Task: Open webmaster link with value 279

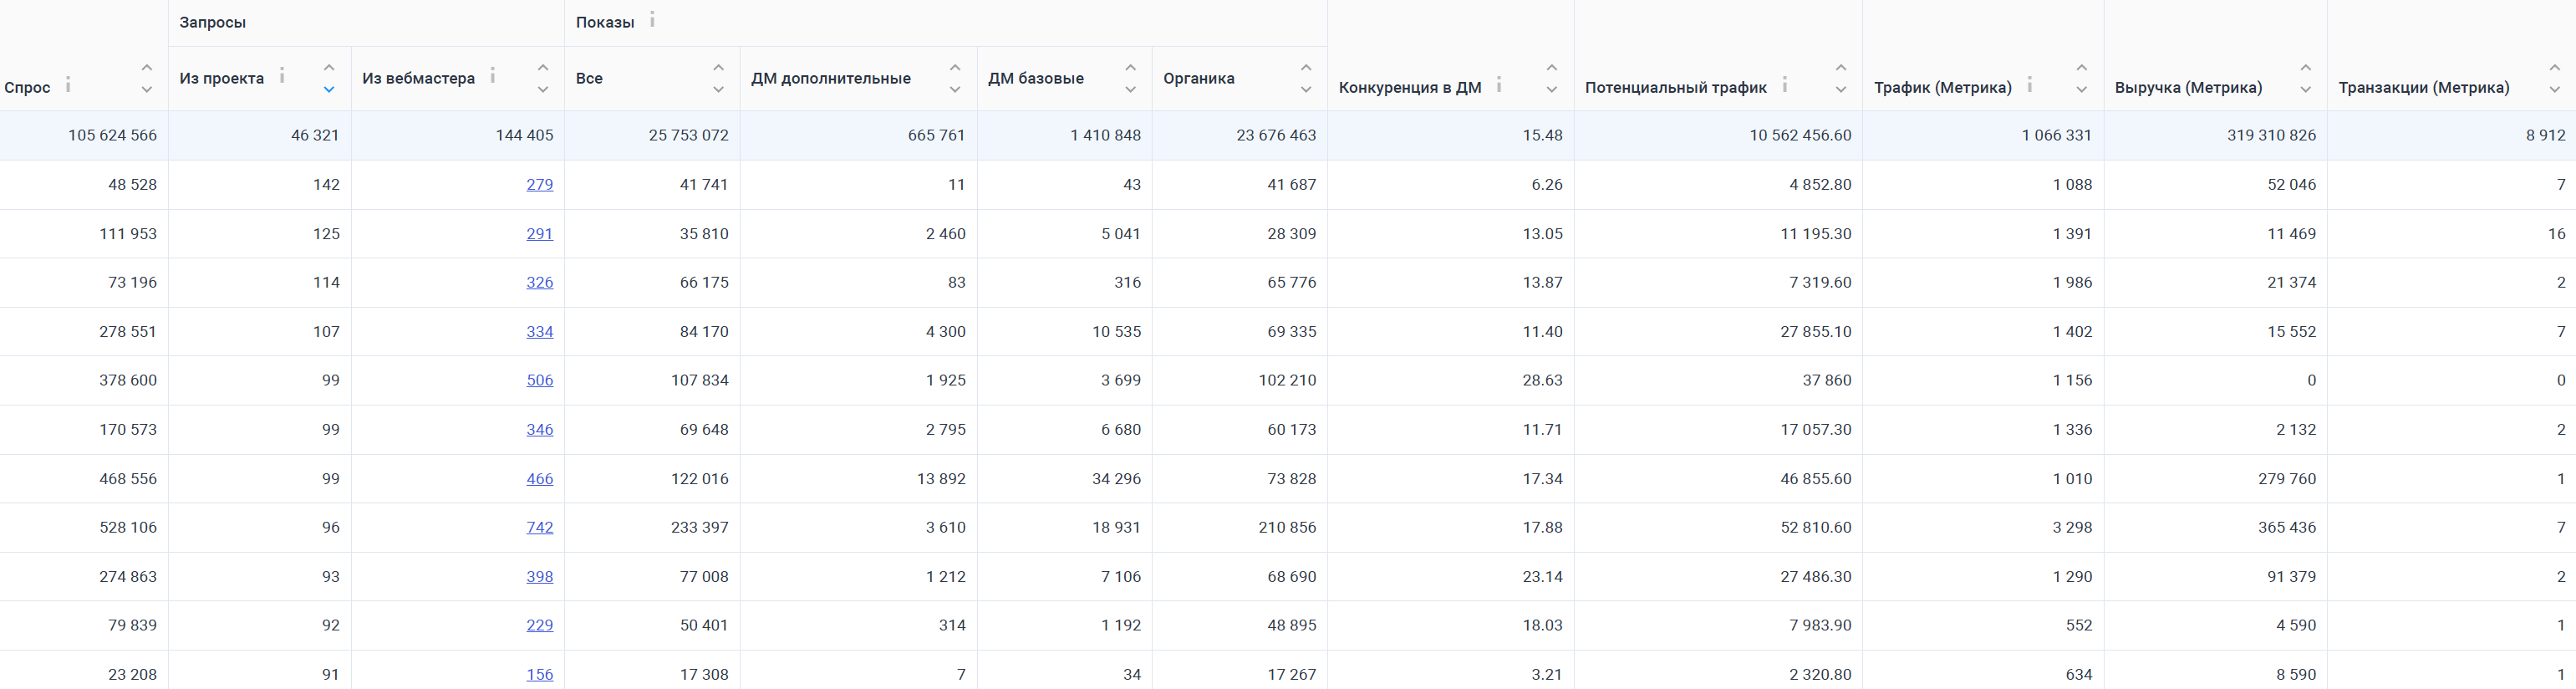Action: (x=540, y=184)
